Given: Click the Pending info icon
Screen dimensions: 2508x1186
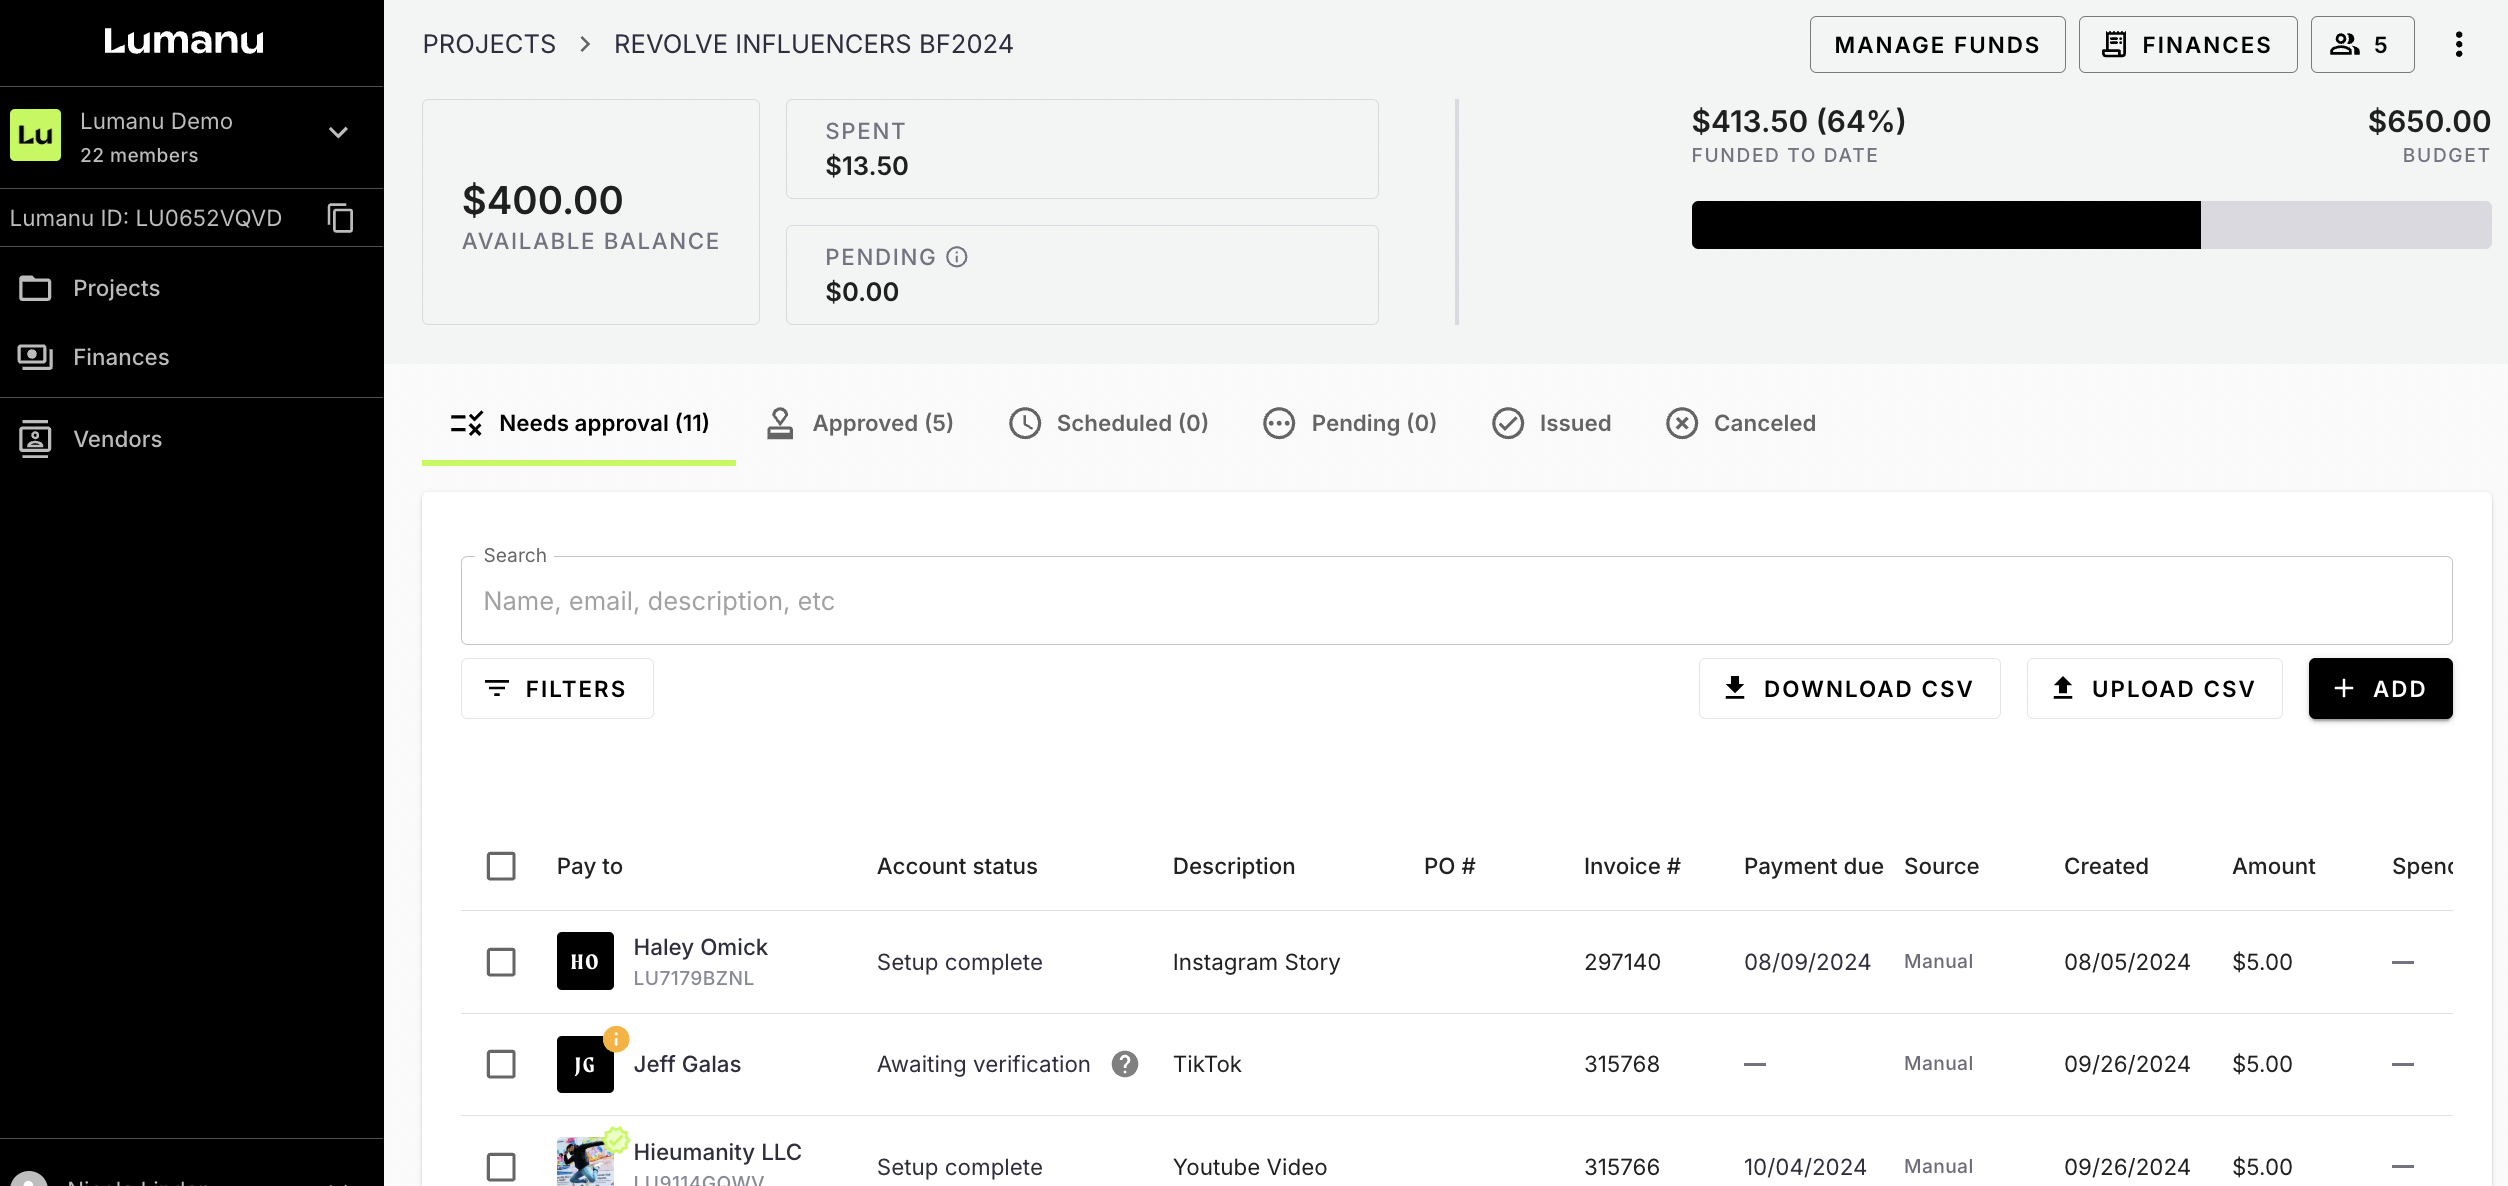Looking at the screenshot, I should [957, 257].
